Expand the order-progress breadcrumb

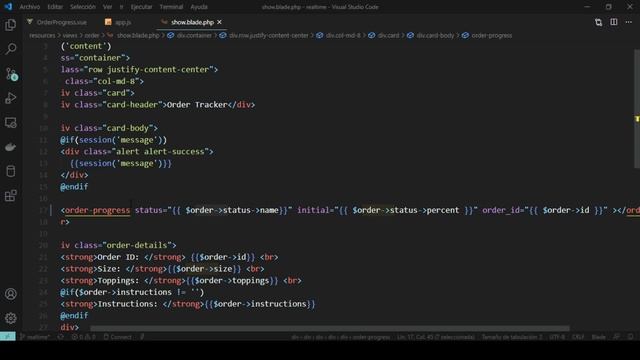pyautogui.click(x=491, y=36)
